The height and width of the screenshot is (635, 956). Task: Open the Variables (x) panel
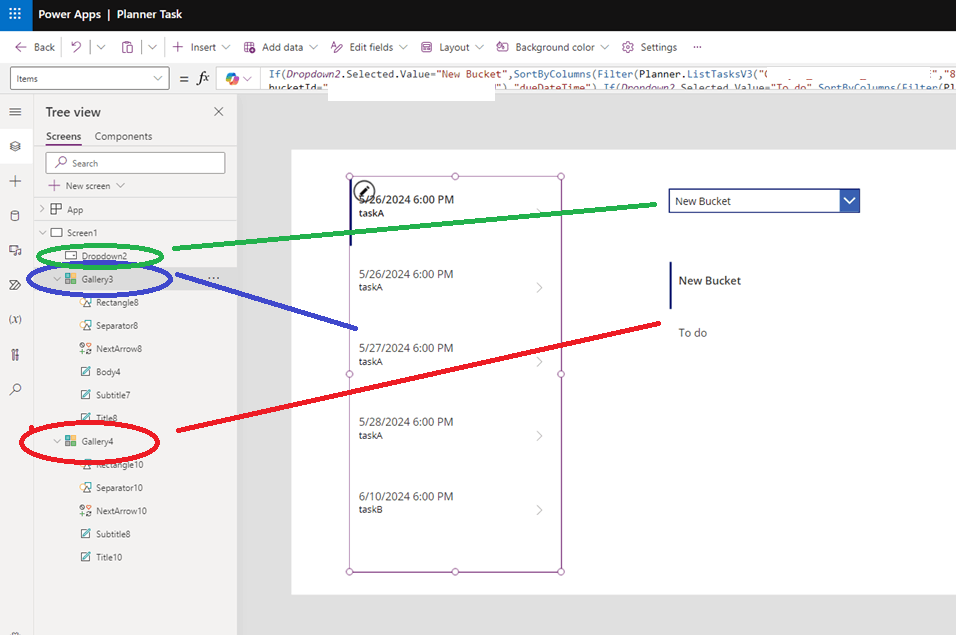pos(15,320)
